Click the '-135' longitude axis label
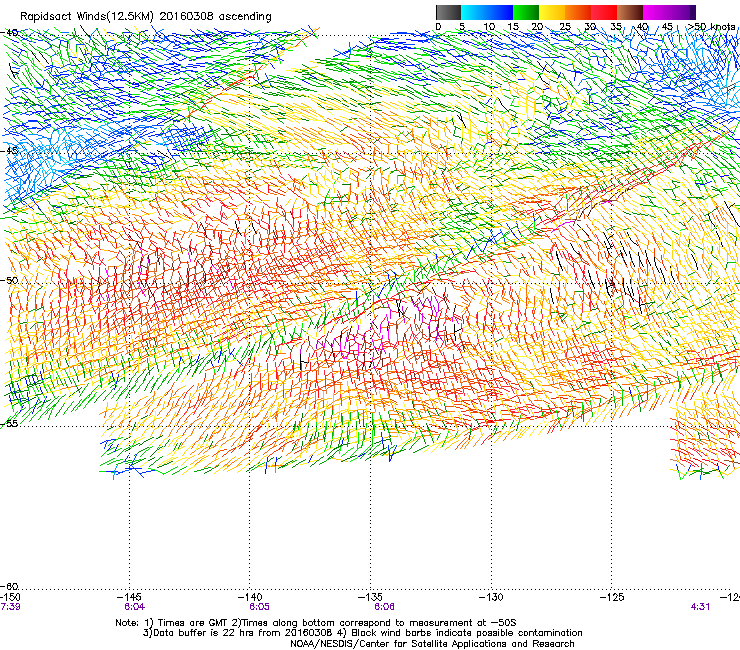This screenshot has width=740, height=650. coord(370,597)
